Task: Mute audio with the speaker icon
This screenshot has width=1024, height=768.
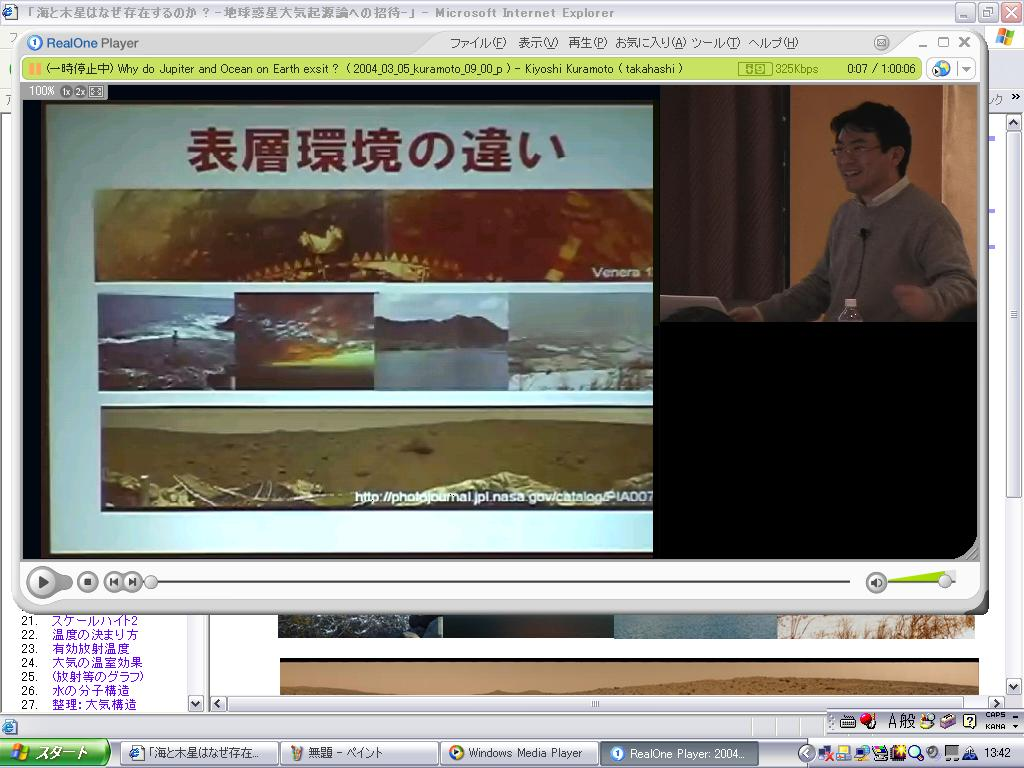Action: [876, 582]
